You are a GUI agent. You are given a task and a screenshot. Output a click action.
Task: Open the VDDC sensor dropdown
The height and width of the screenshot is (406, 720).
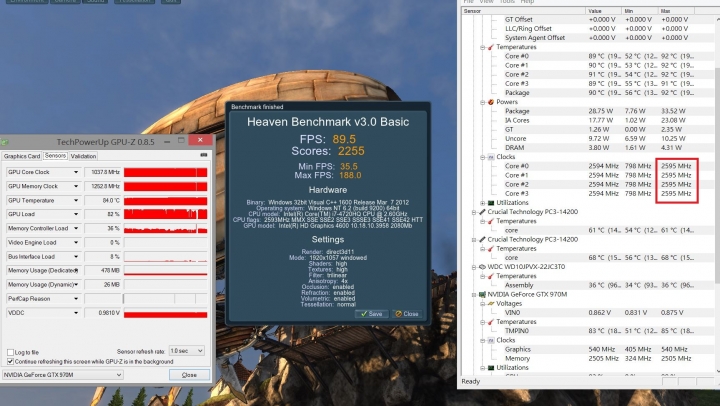click(76, 313)
